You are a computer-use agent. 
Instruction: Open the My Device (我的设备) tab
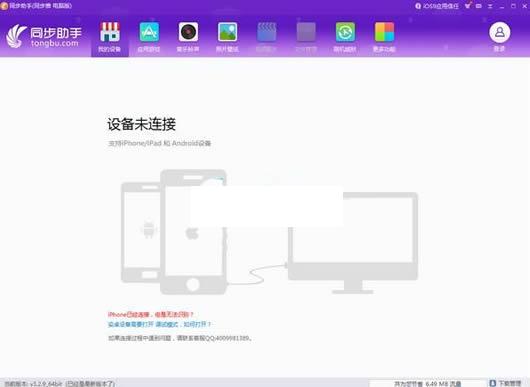pos(110,37)
